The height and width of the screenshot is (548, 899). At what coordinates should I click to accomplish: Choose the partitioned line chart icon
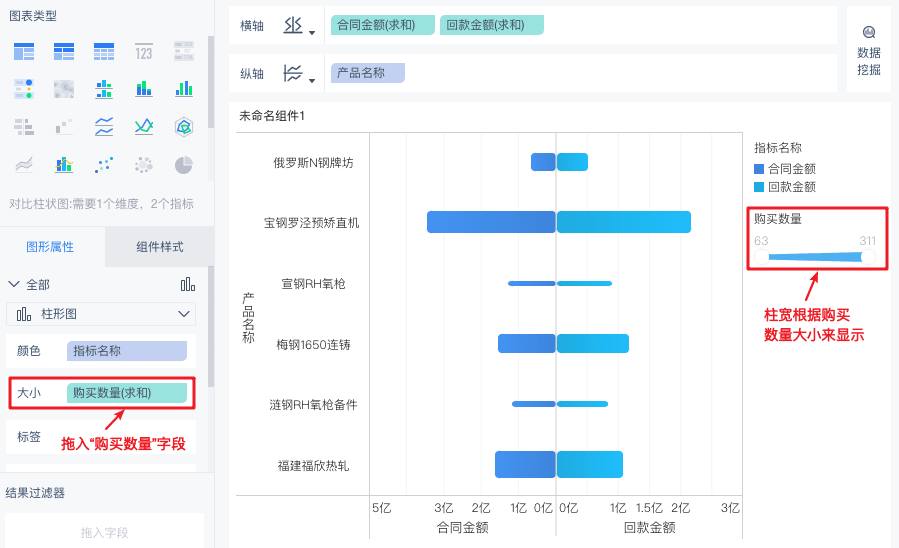click(x=104, y=126)
